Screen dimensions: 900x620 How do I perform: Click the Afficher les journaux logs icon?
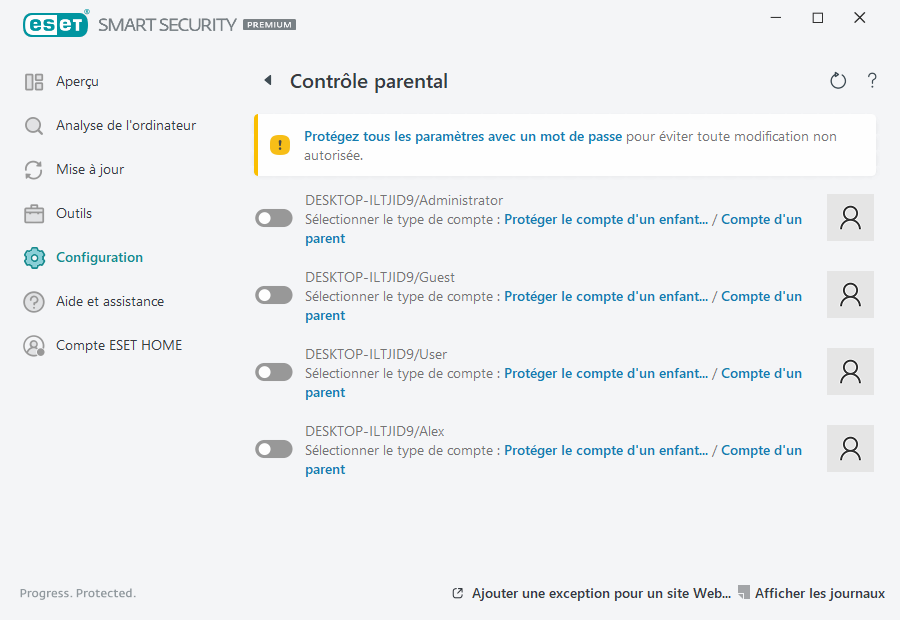pyautogui.click(x=743, y=592)
